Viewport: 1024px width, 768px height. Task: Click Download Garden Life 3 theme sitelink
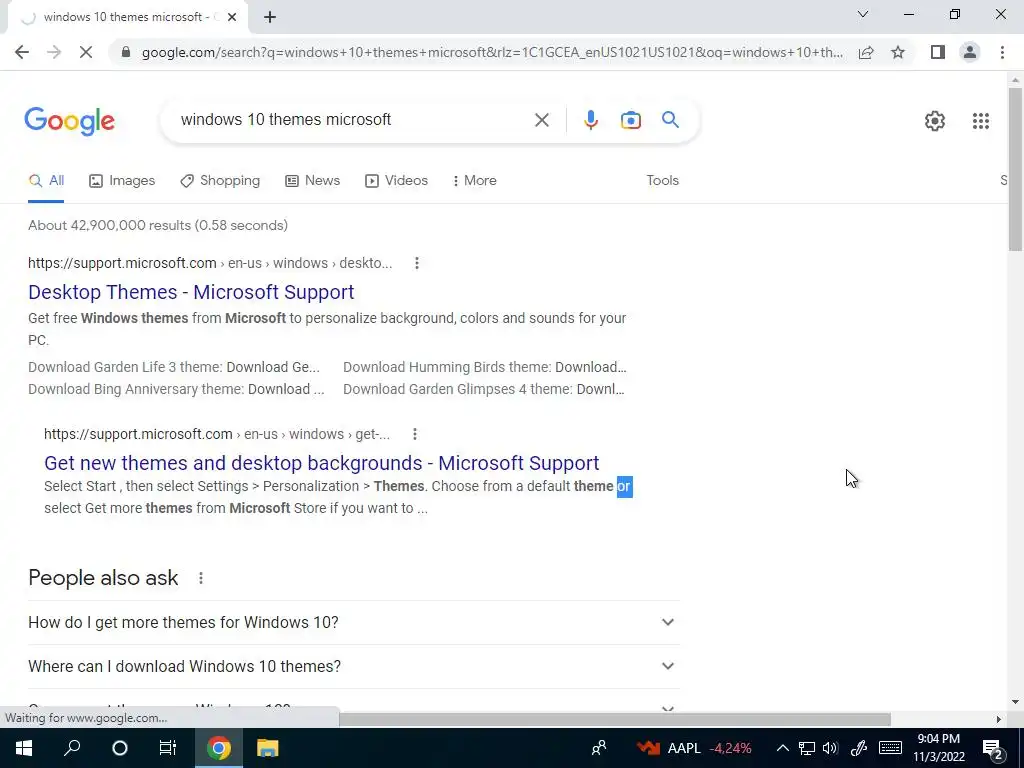pos(174,367)
